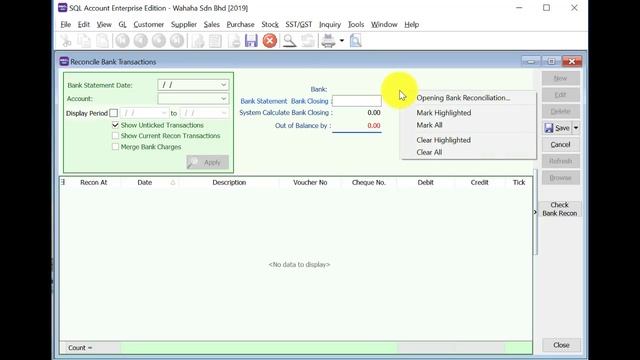This screenshot has width=640, height=360.
Task: Click the Cancel button
Action: point(560,144)
